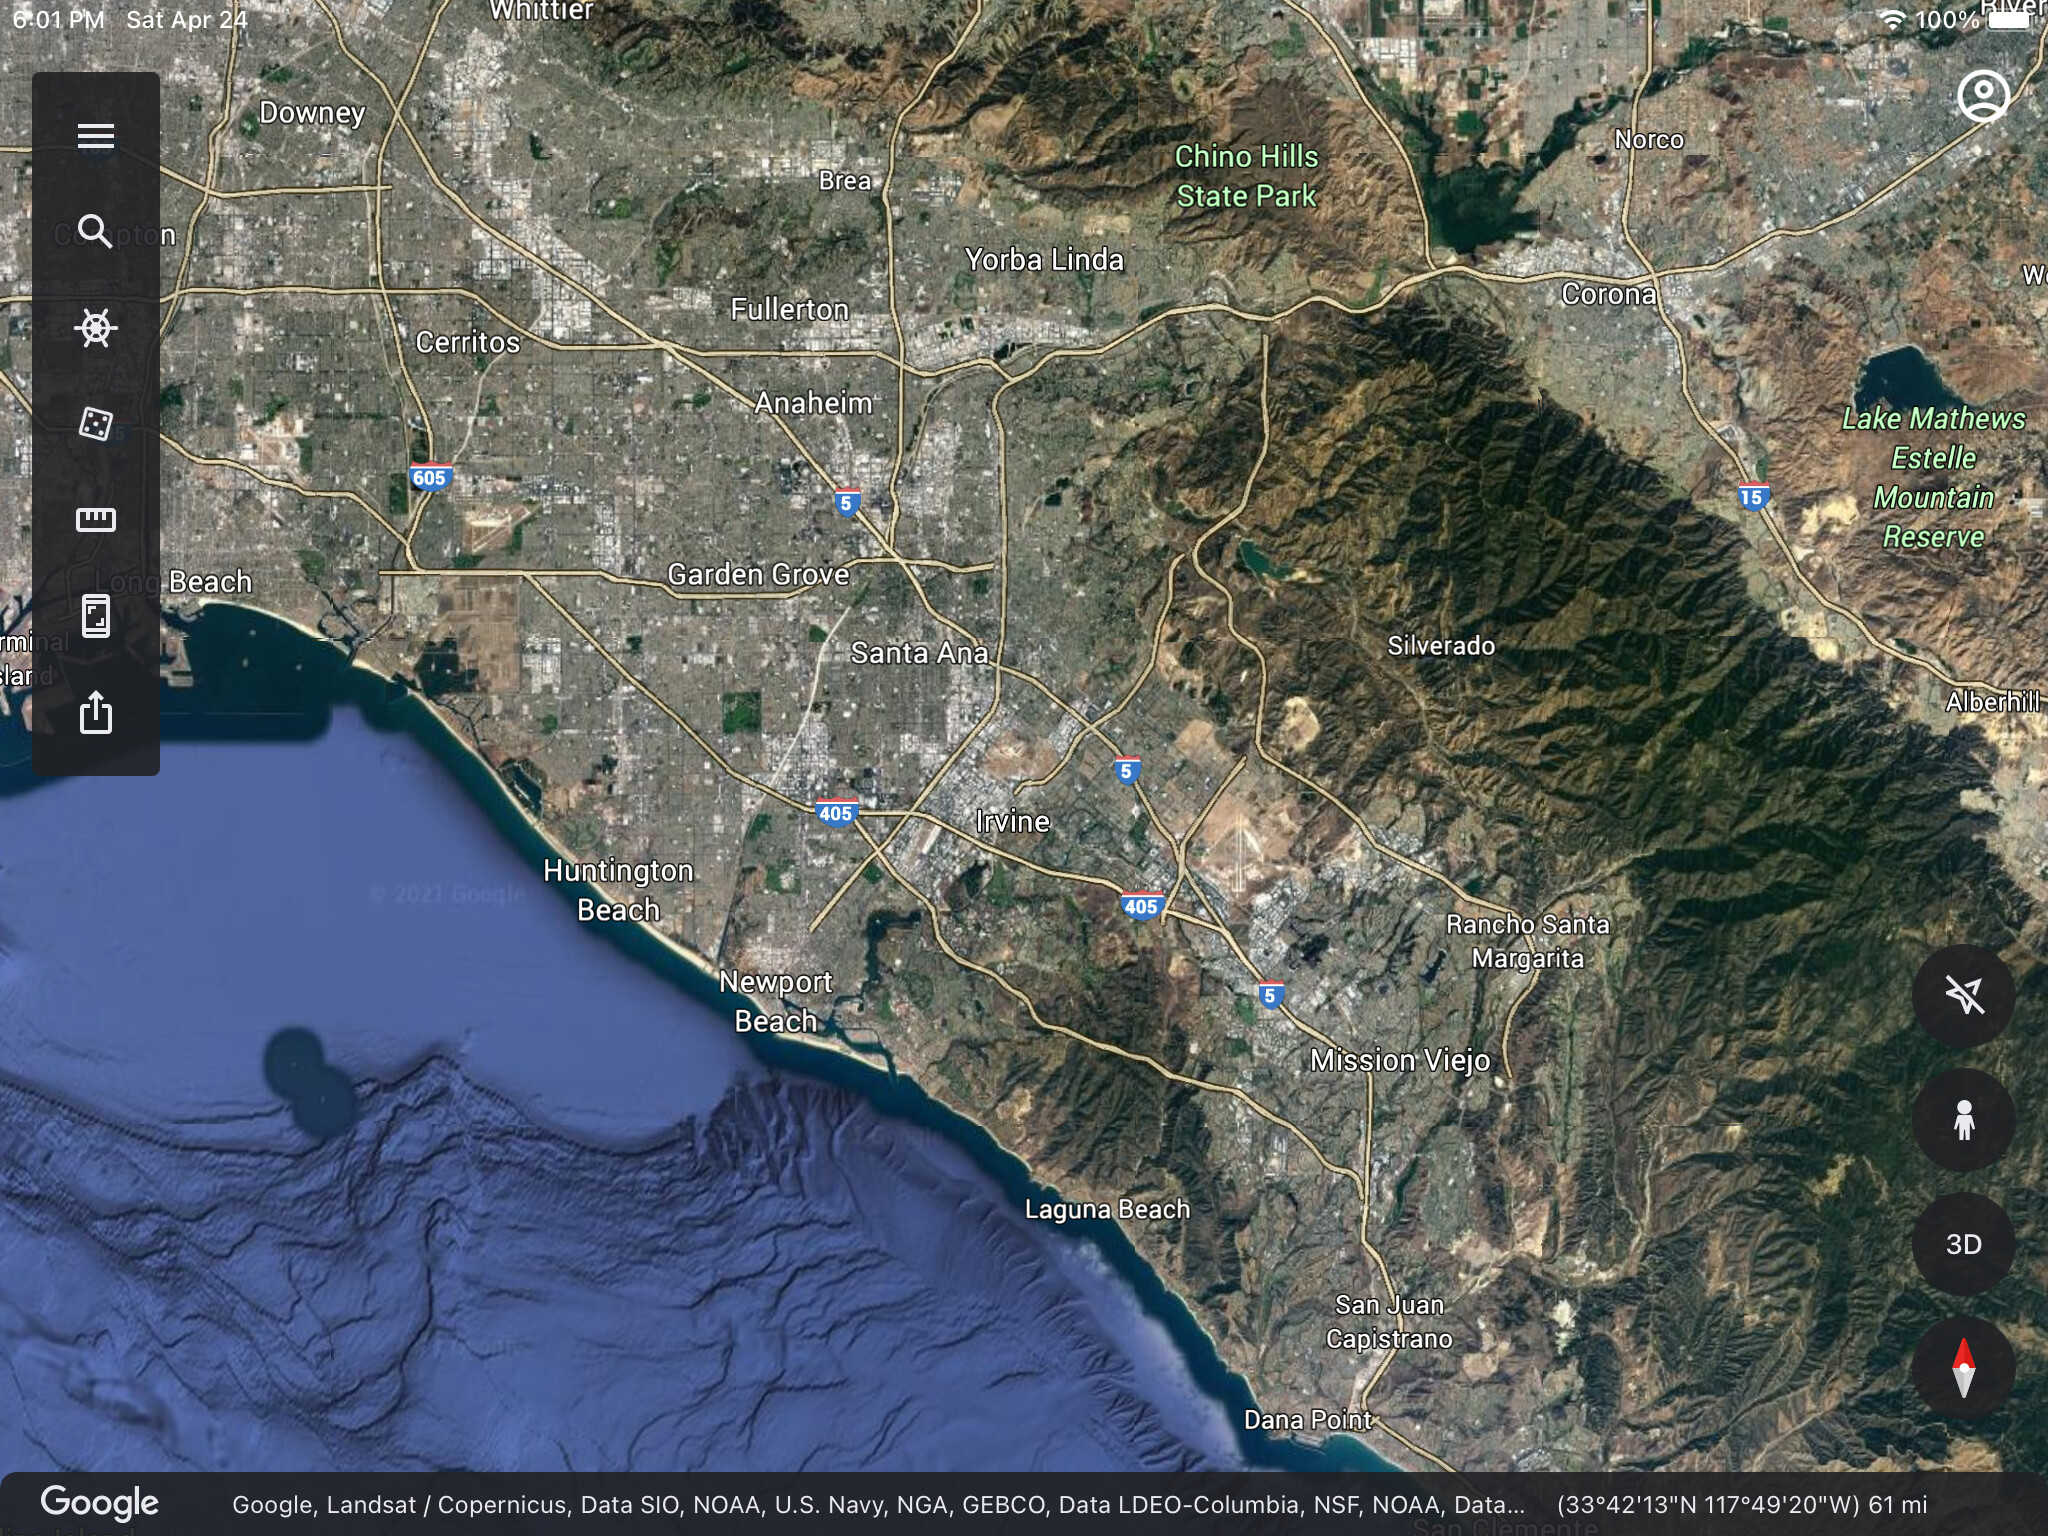Reset orientation with the compass
The image size is (2048, 1536).
coord(1964,1368)
